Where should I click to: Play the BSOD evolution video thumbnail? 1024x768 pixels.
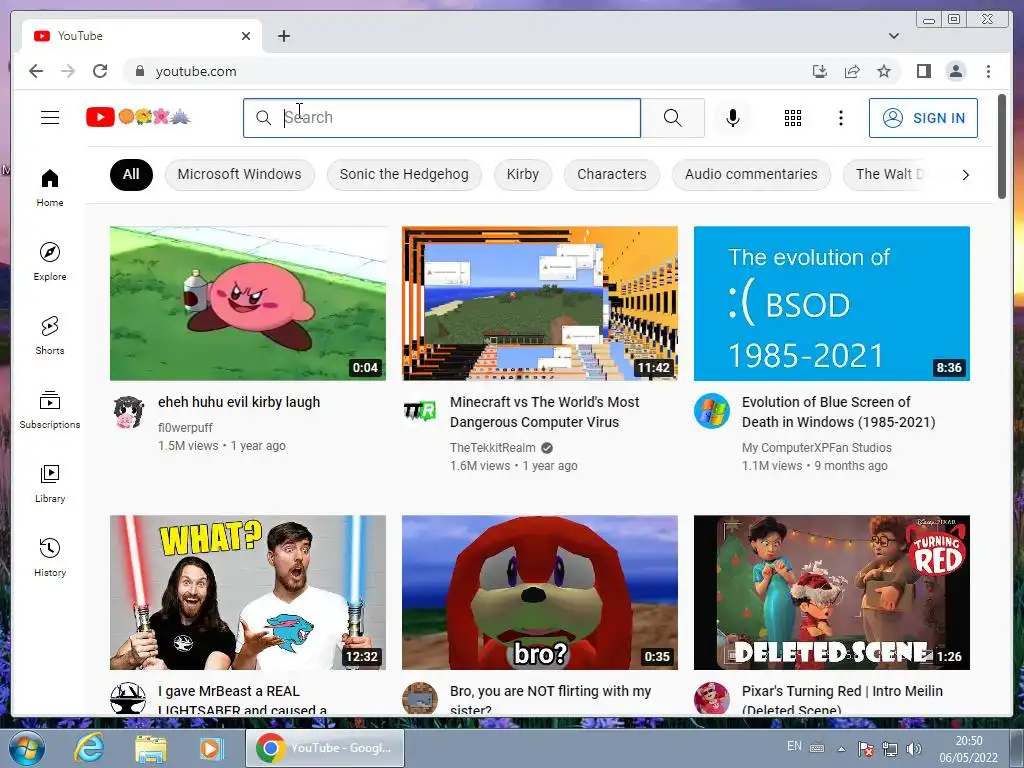tap(831, 303)
